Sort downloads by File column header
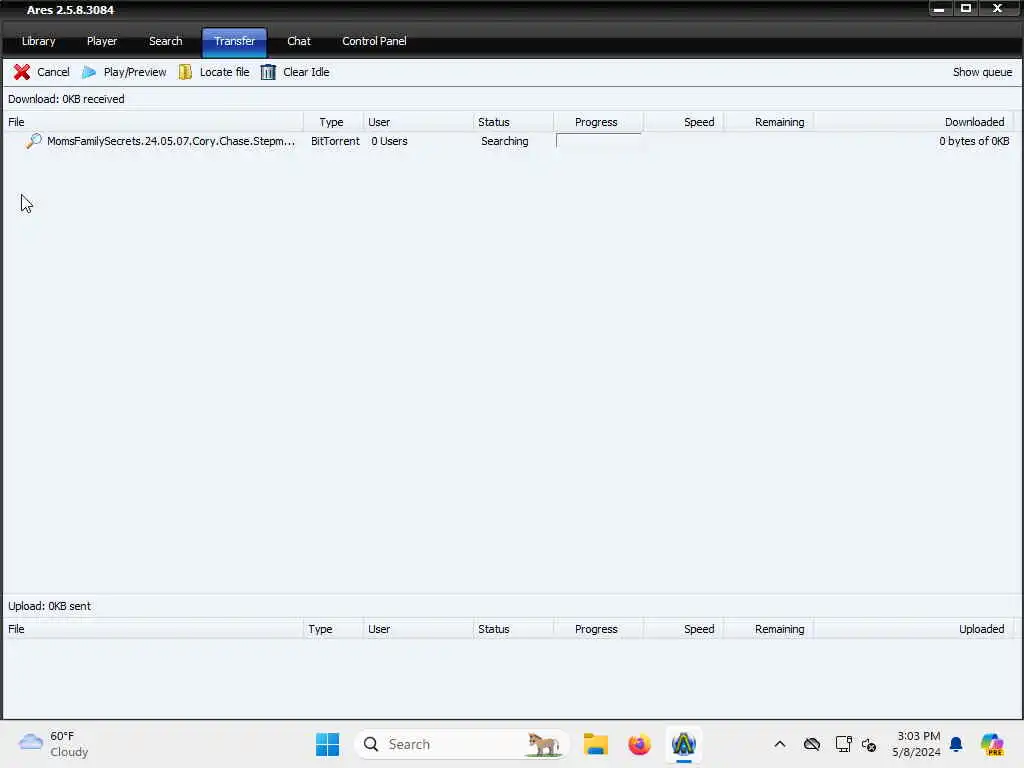This screenshot has width=1024, height=768. [x=153, y=122]
